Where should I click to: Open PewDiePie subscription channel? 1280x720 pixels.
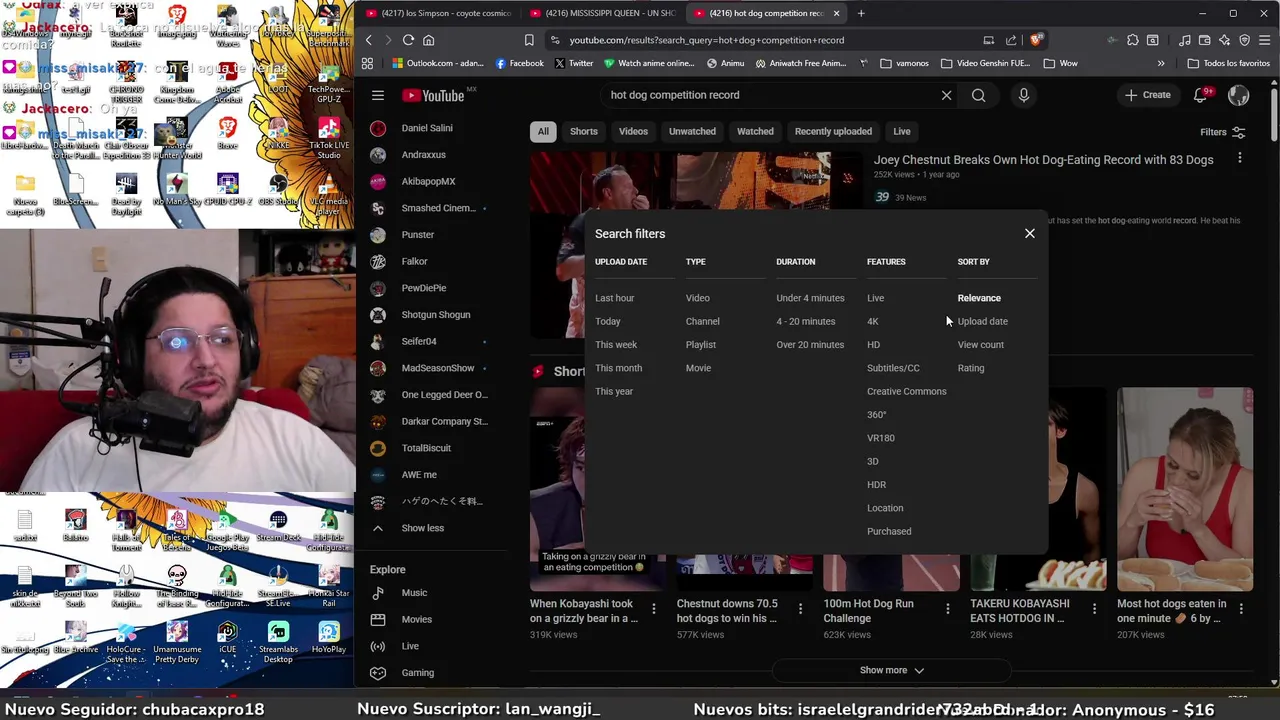click(x=430, y=288)
